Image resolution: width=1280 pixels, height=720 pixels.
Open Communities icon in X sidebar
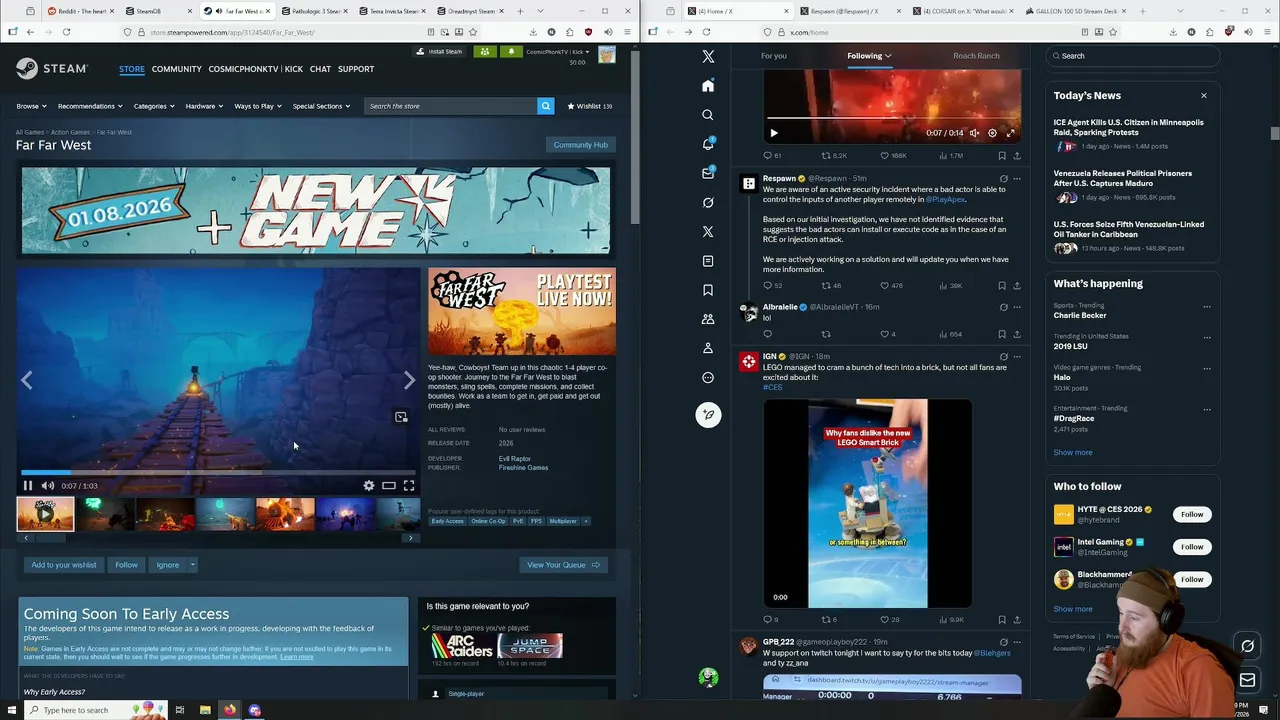(708, 319)
